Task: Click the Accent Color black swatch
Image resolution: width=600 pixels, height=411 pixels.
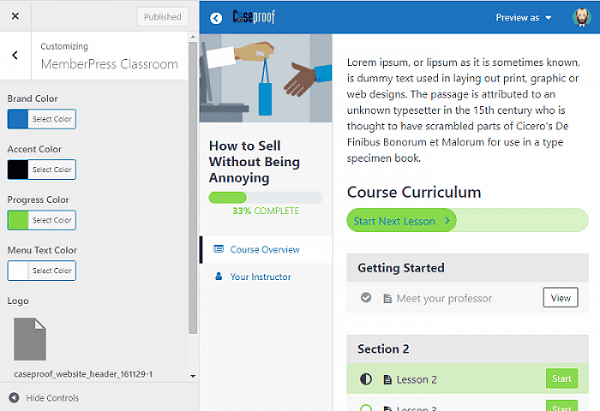Action: click(18, 170)
